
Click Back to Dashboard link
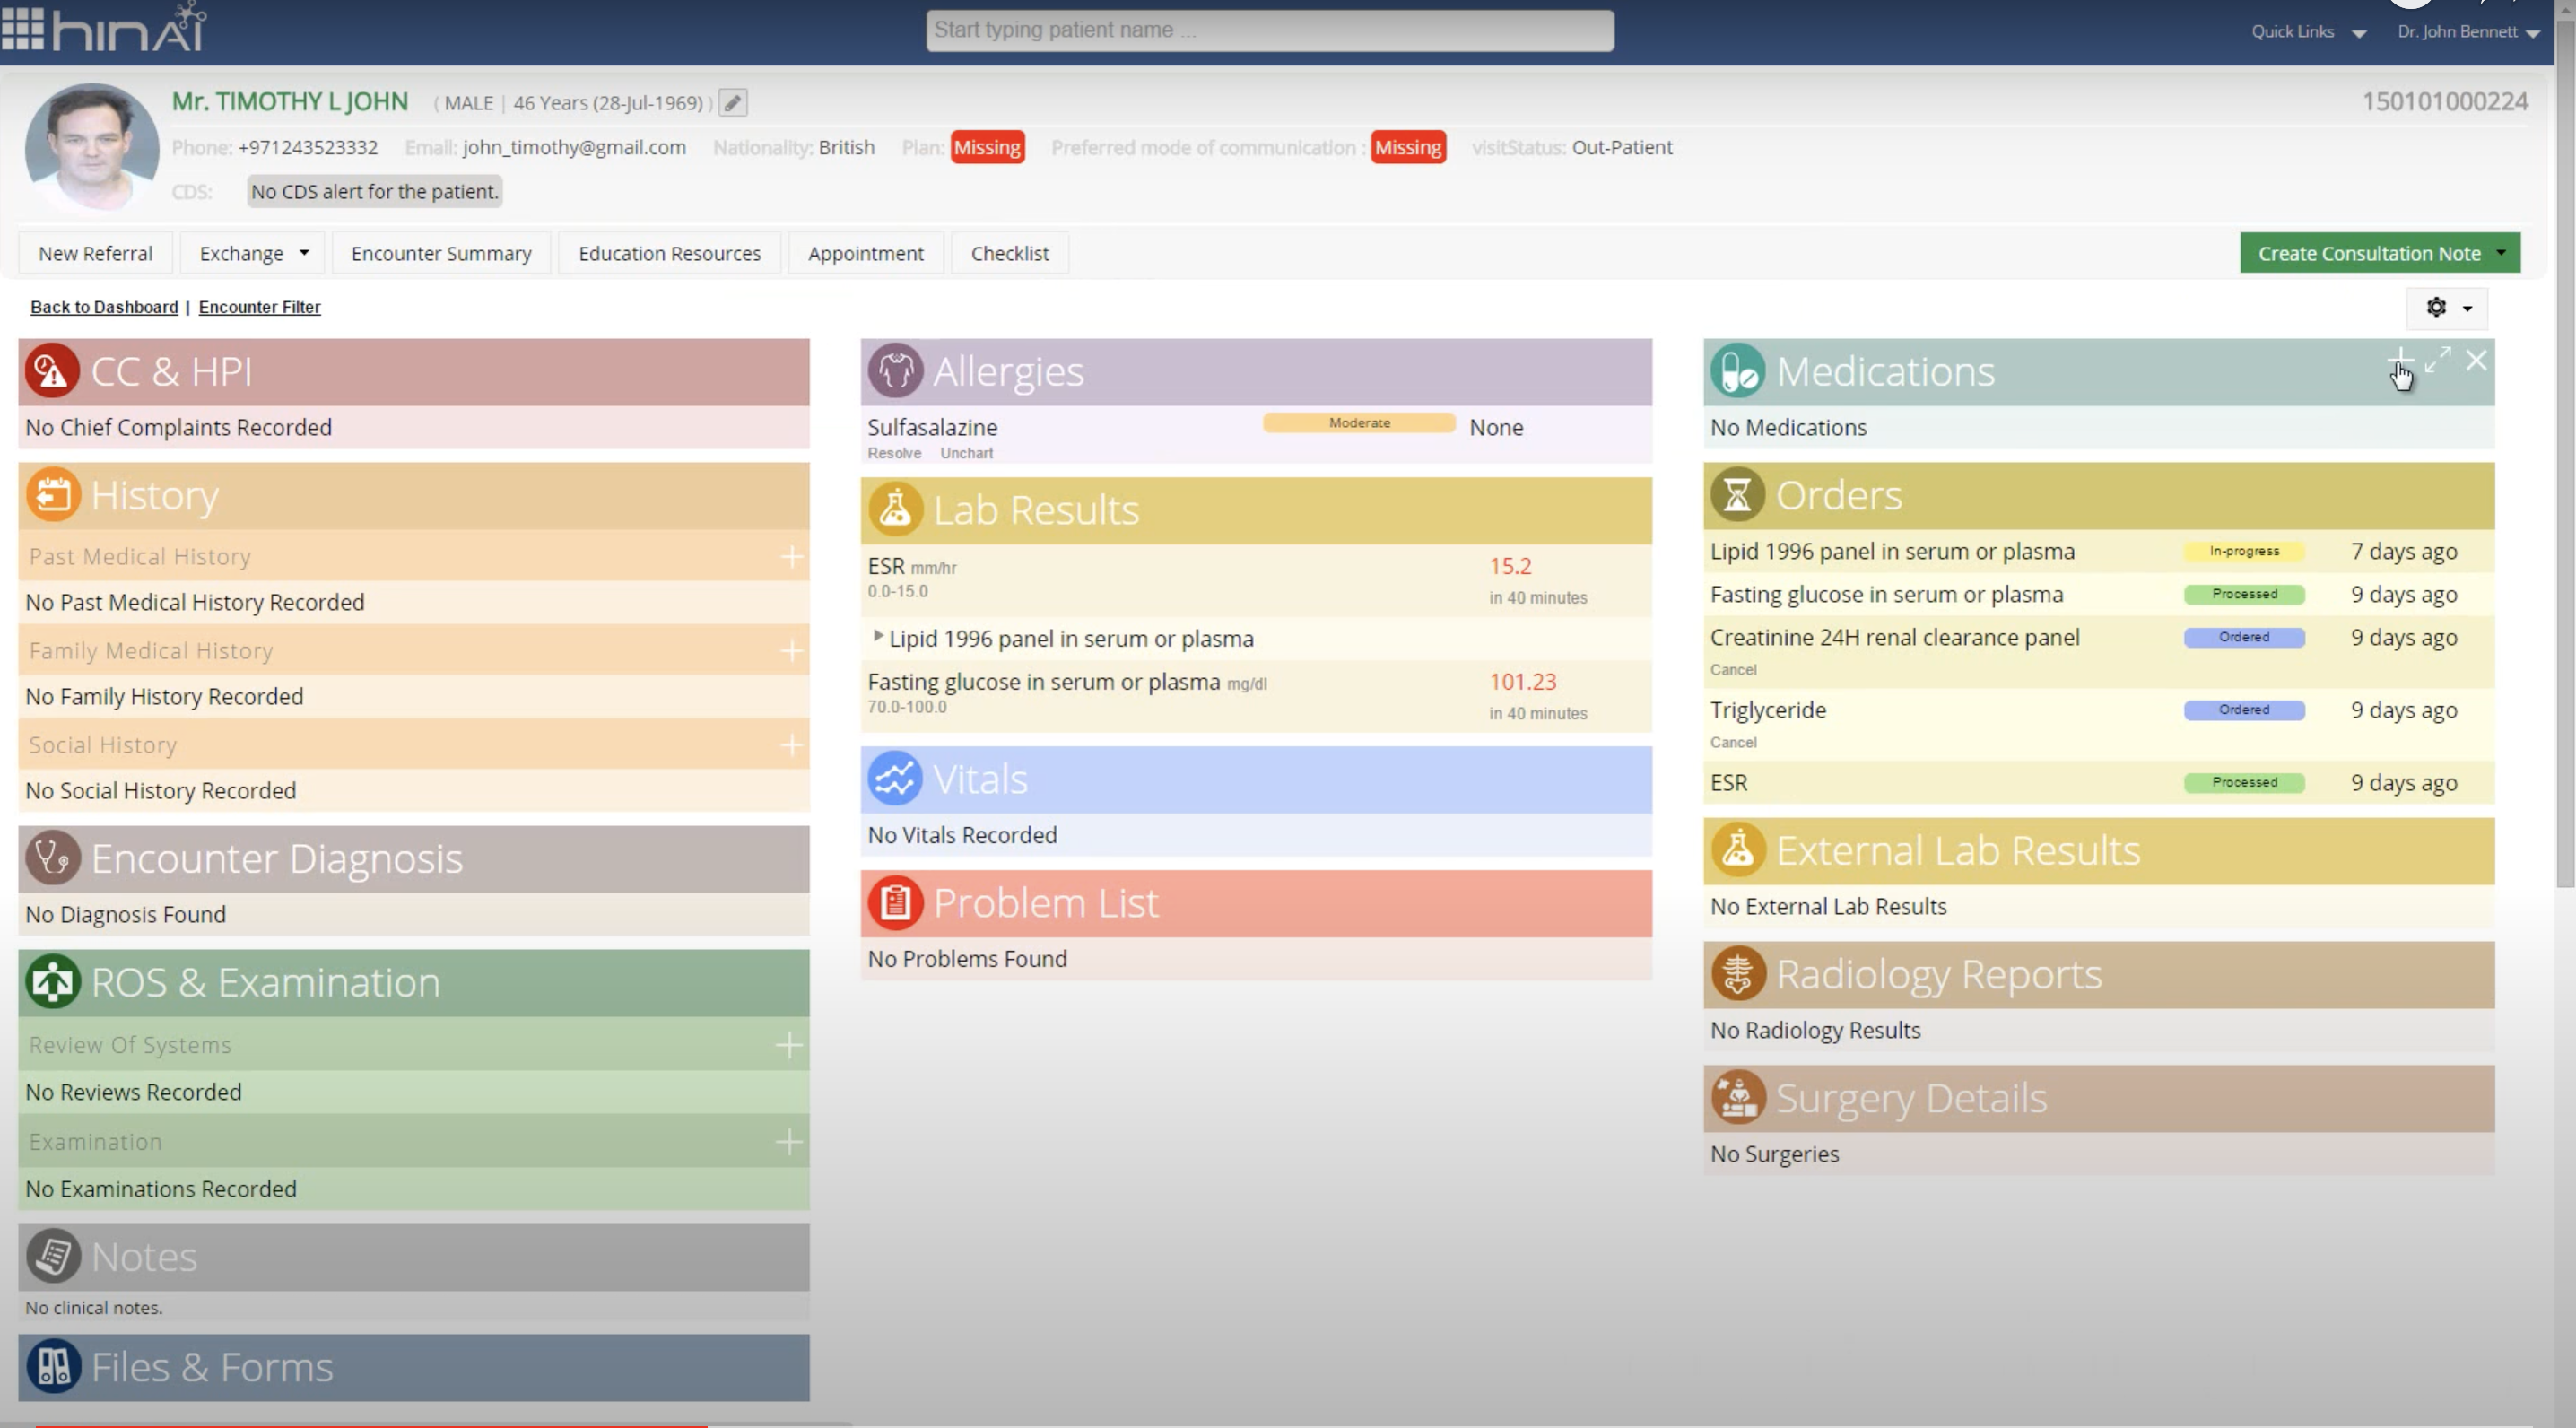pos(104,307)
